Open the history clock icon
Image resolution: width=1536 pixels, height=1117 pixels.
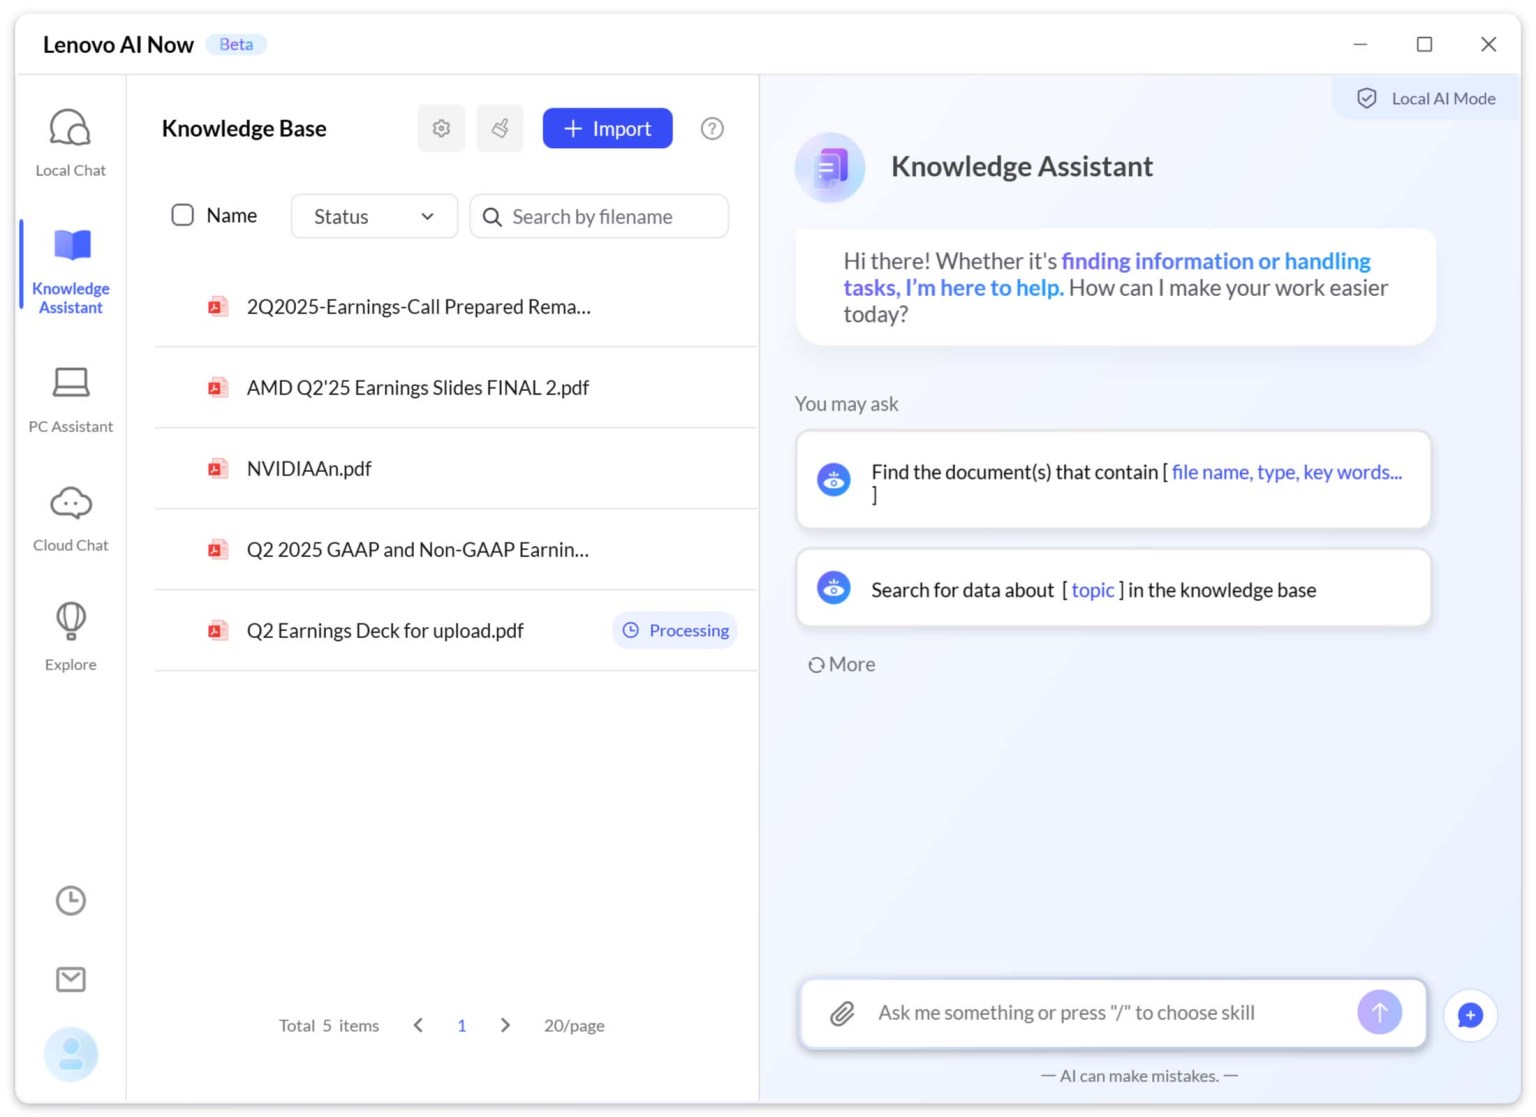click(70, 900)
